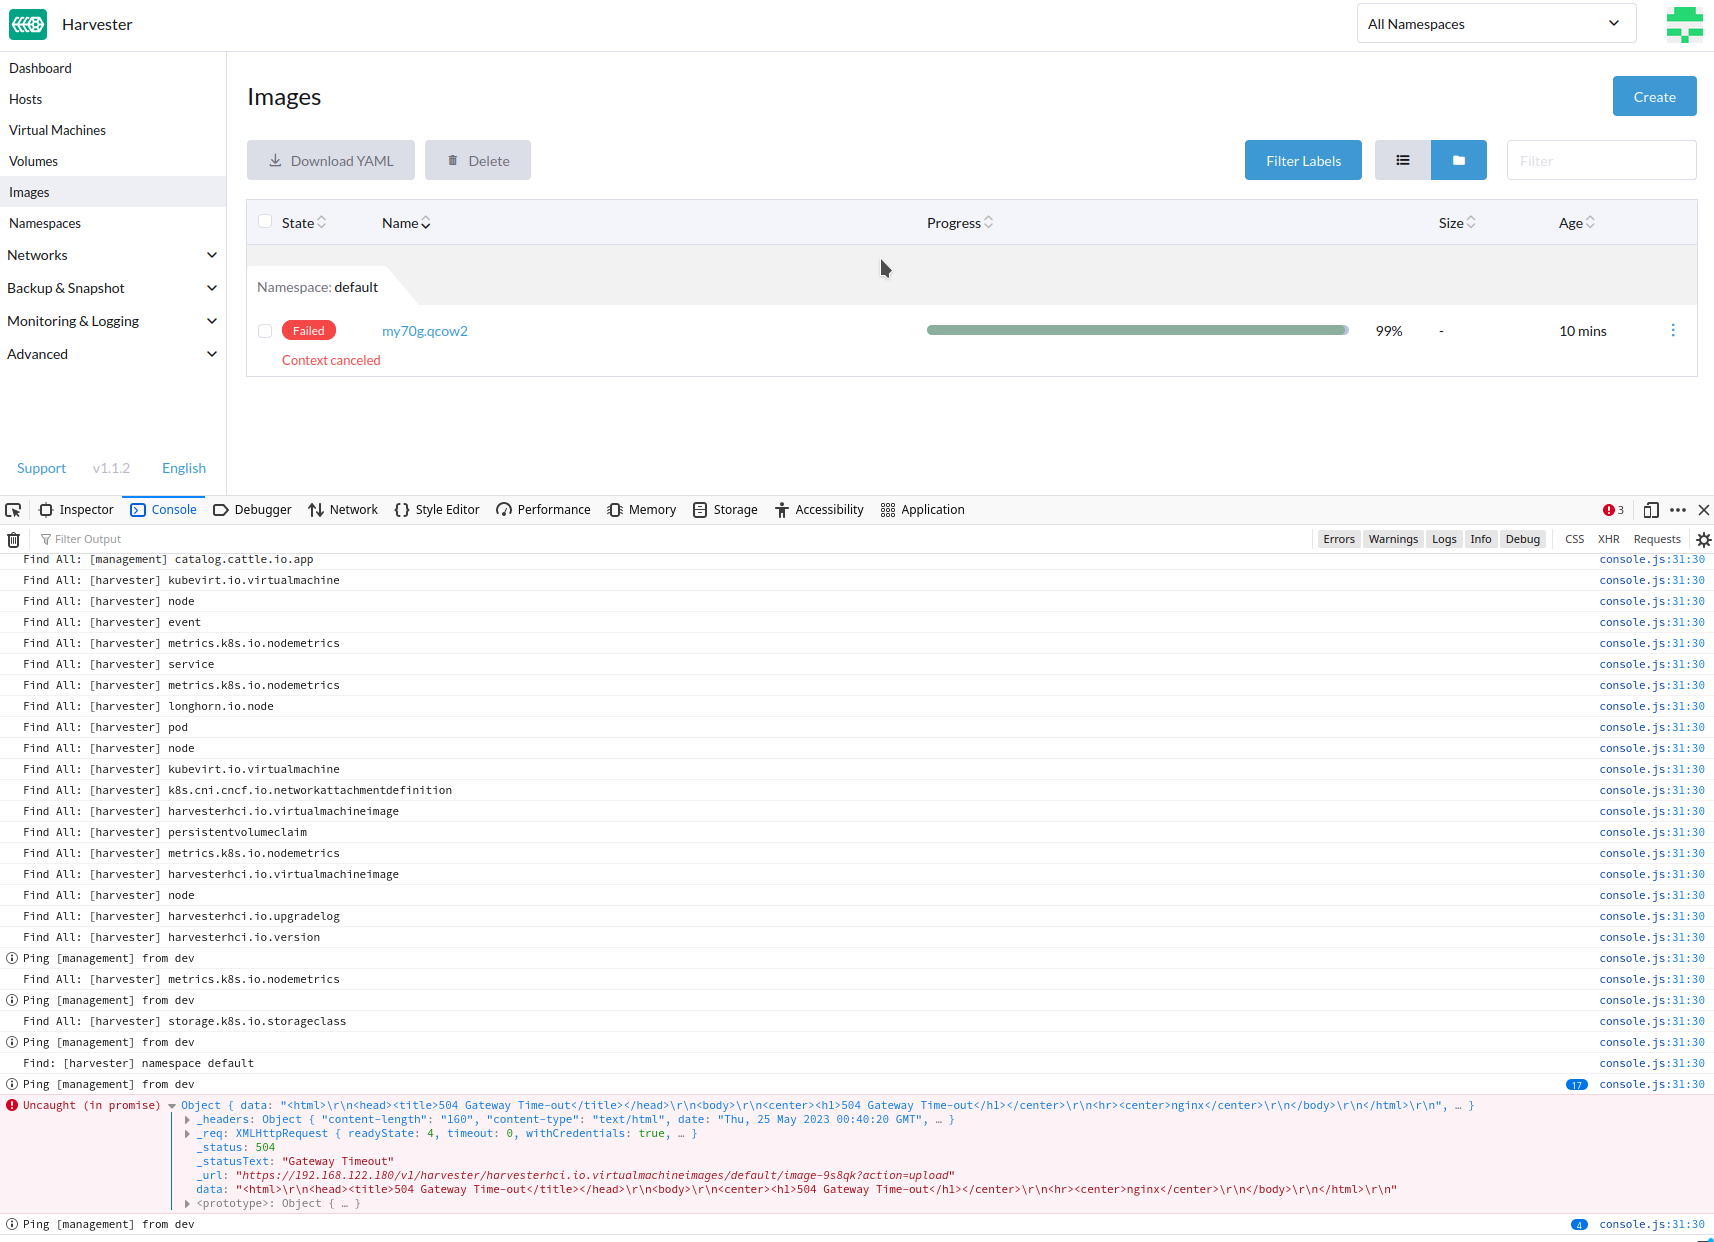The image size is (1714, 1242).
Task: Enable the Warnings log filter
Action: pos(1393,539)
